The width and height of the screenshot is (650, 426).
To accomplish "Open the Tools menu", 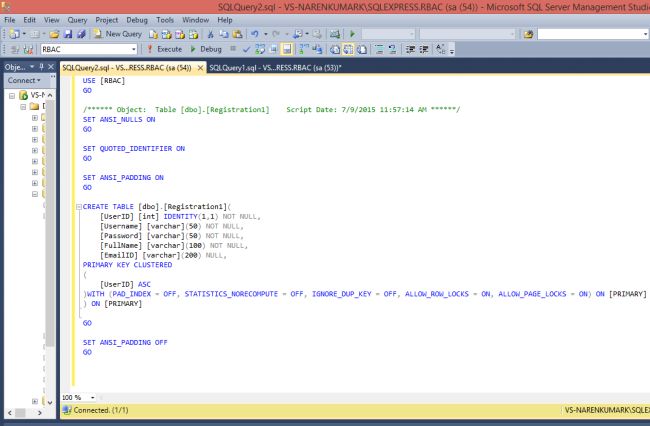I will point(165,19).
